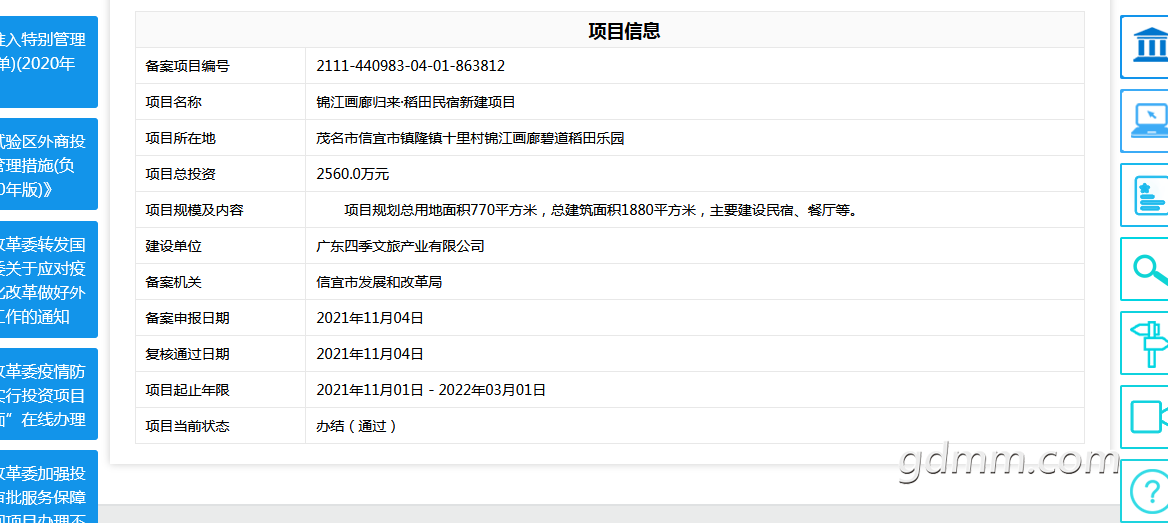The image size is (1168, 523).
Task: Open the 改革委转发国 notice link
Action: click(48, 279)
